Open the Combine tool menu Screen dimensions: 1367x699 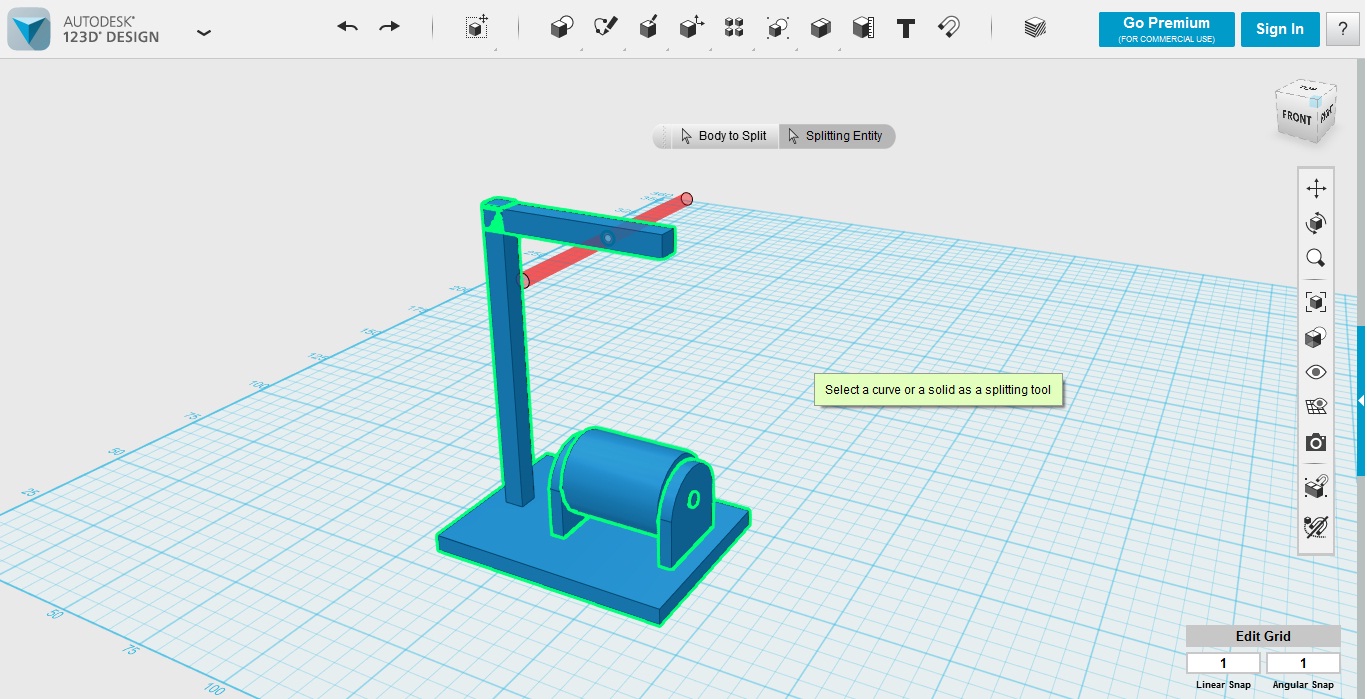820,28
